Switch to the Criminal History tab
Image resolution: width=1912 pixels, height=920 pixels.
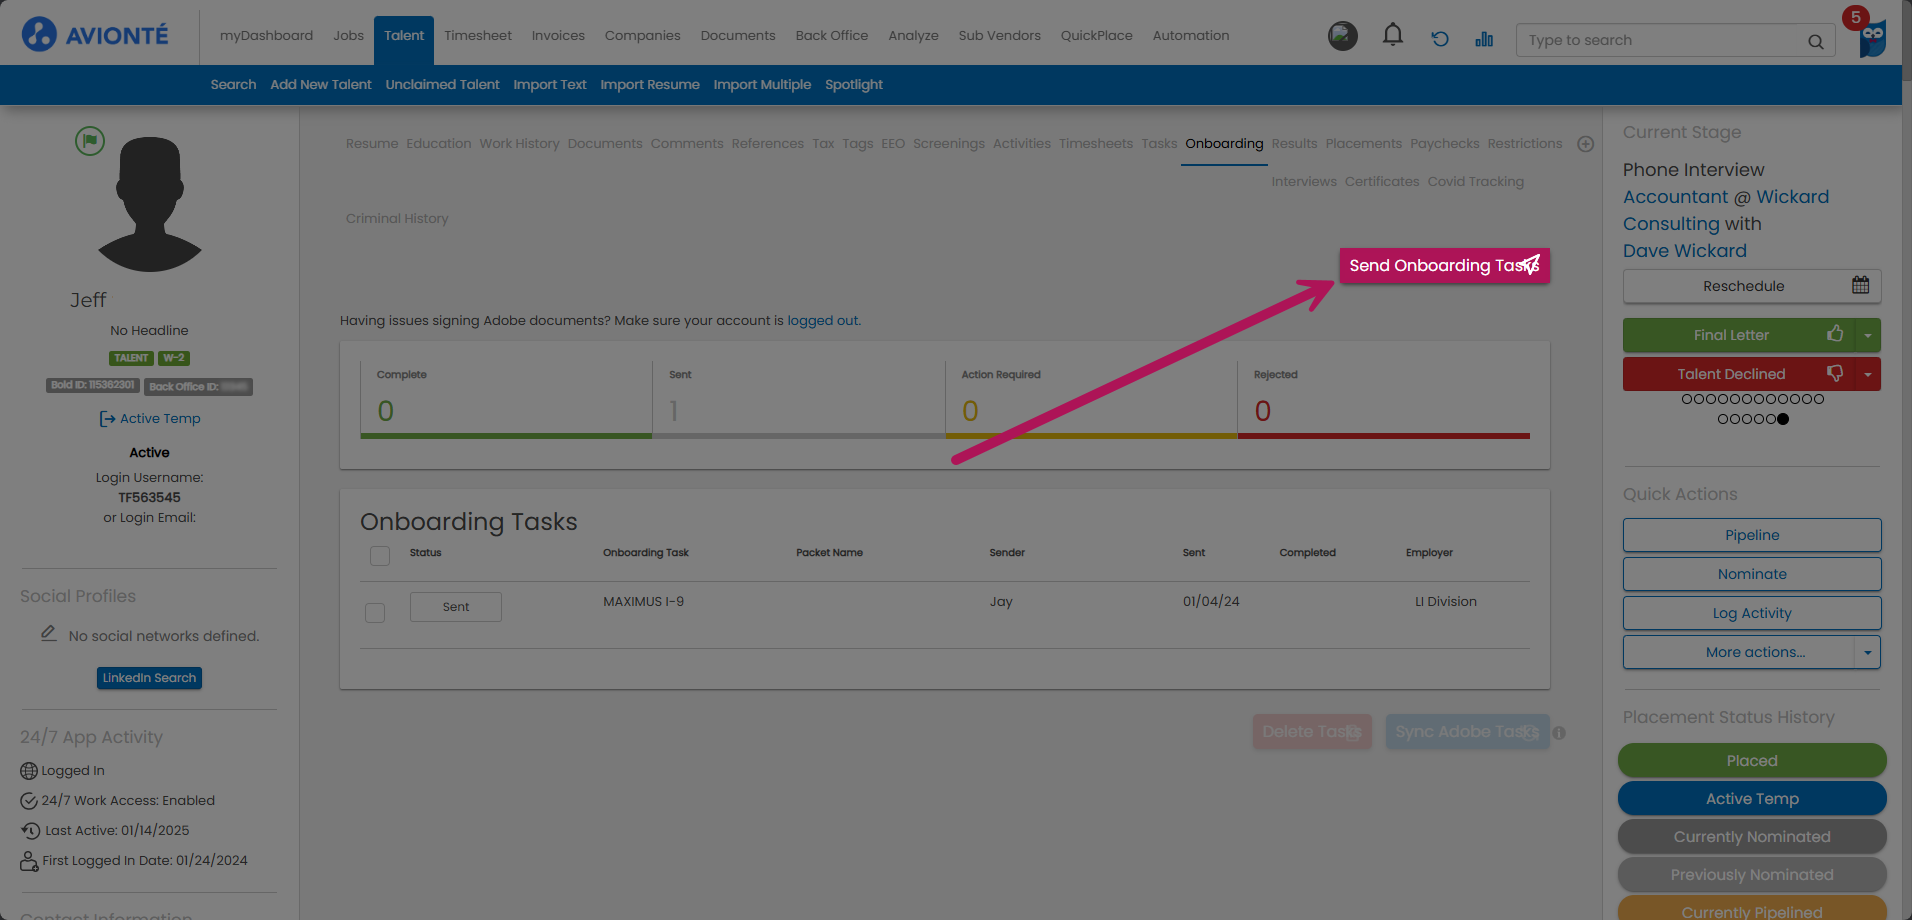pos(397,219)
